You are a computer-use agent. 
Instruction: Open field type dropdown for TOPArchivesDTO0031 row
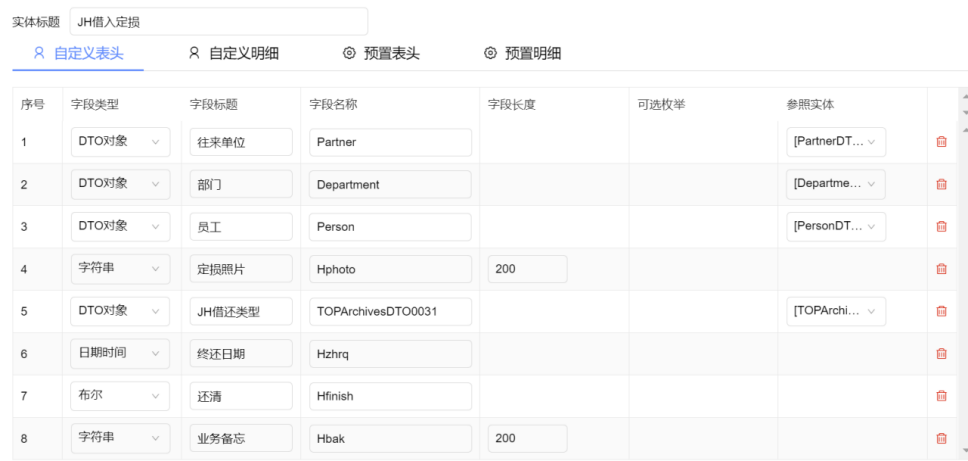(120, 311)
